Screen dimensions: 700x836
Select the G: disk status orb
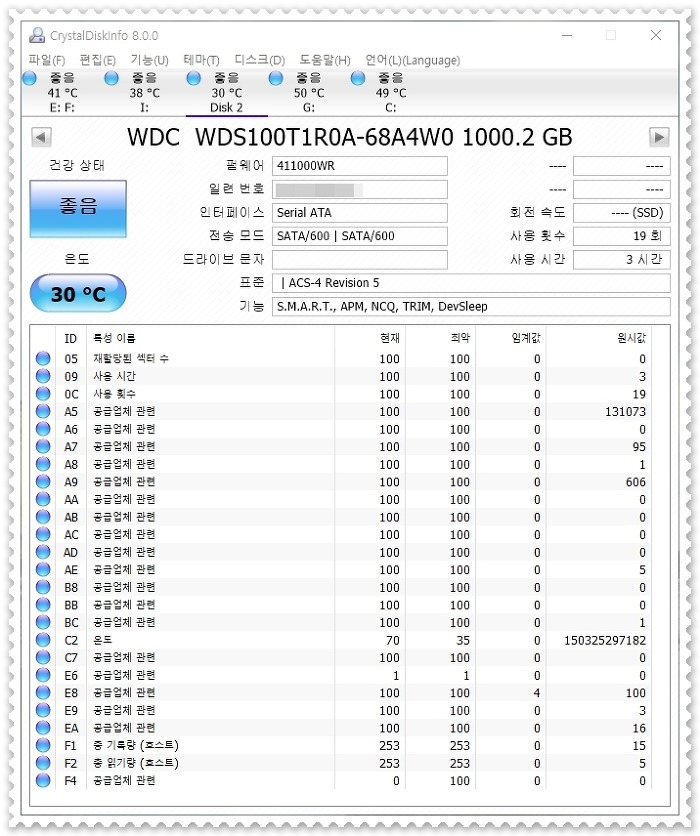tap(276, 78)
